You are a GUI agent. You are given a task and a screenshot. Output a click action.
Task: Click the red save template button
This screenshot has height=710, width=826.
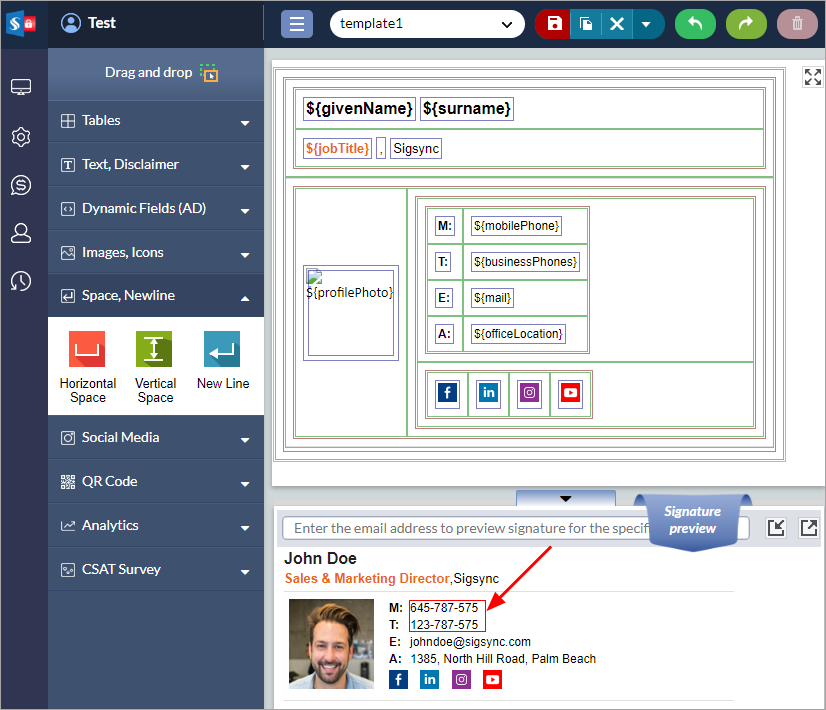[553, 24]
